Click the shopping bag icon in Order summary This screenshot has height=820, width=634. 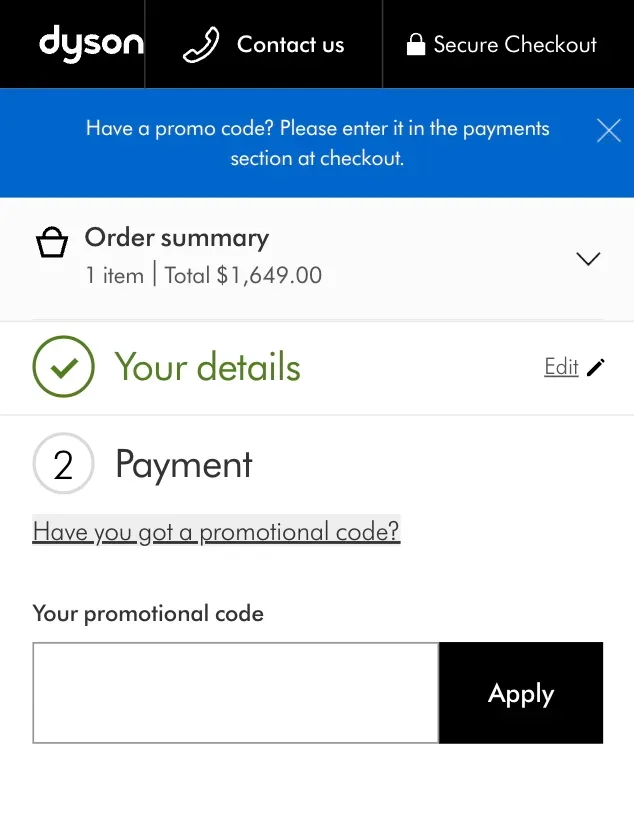pyautogui.click(x=52, y=241)
